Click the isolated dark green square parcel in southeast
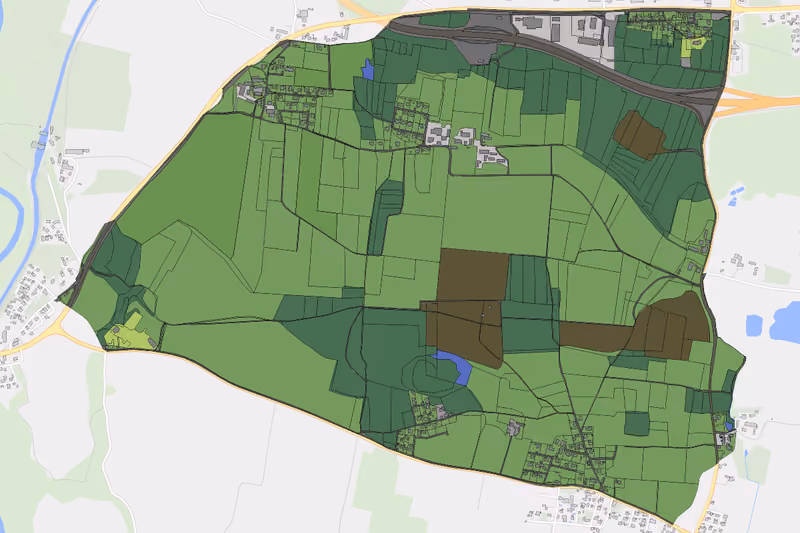The image size is (800, 533). coord(637,423)
